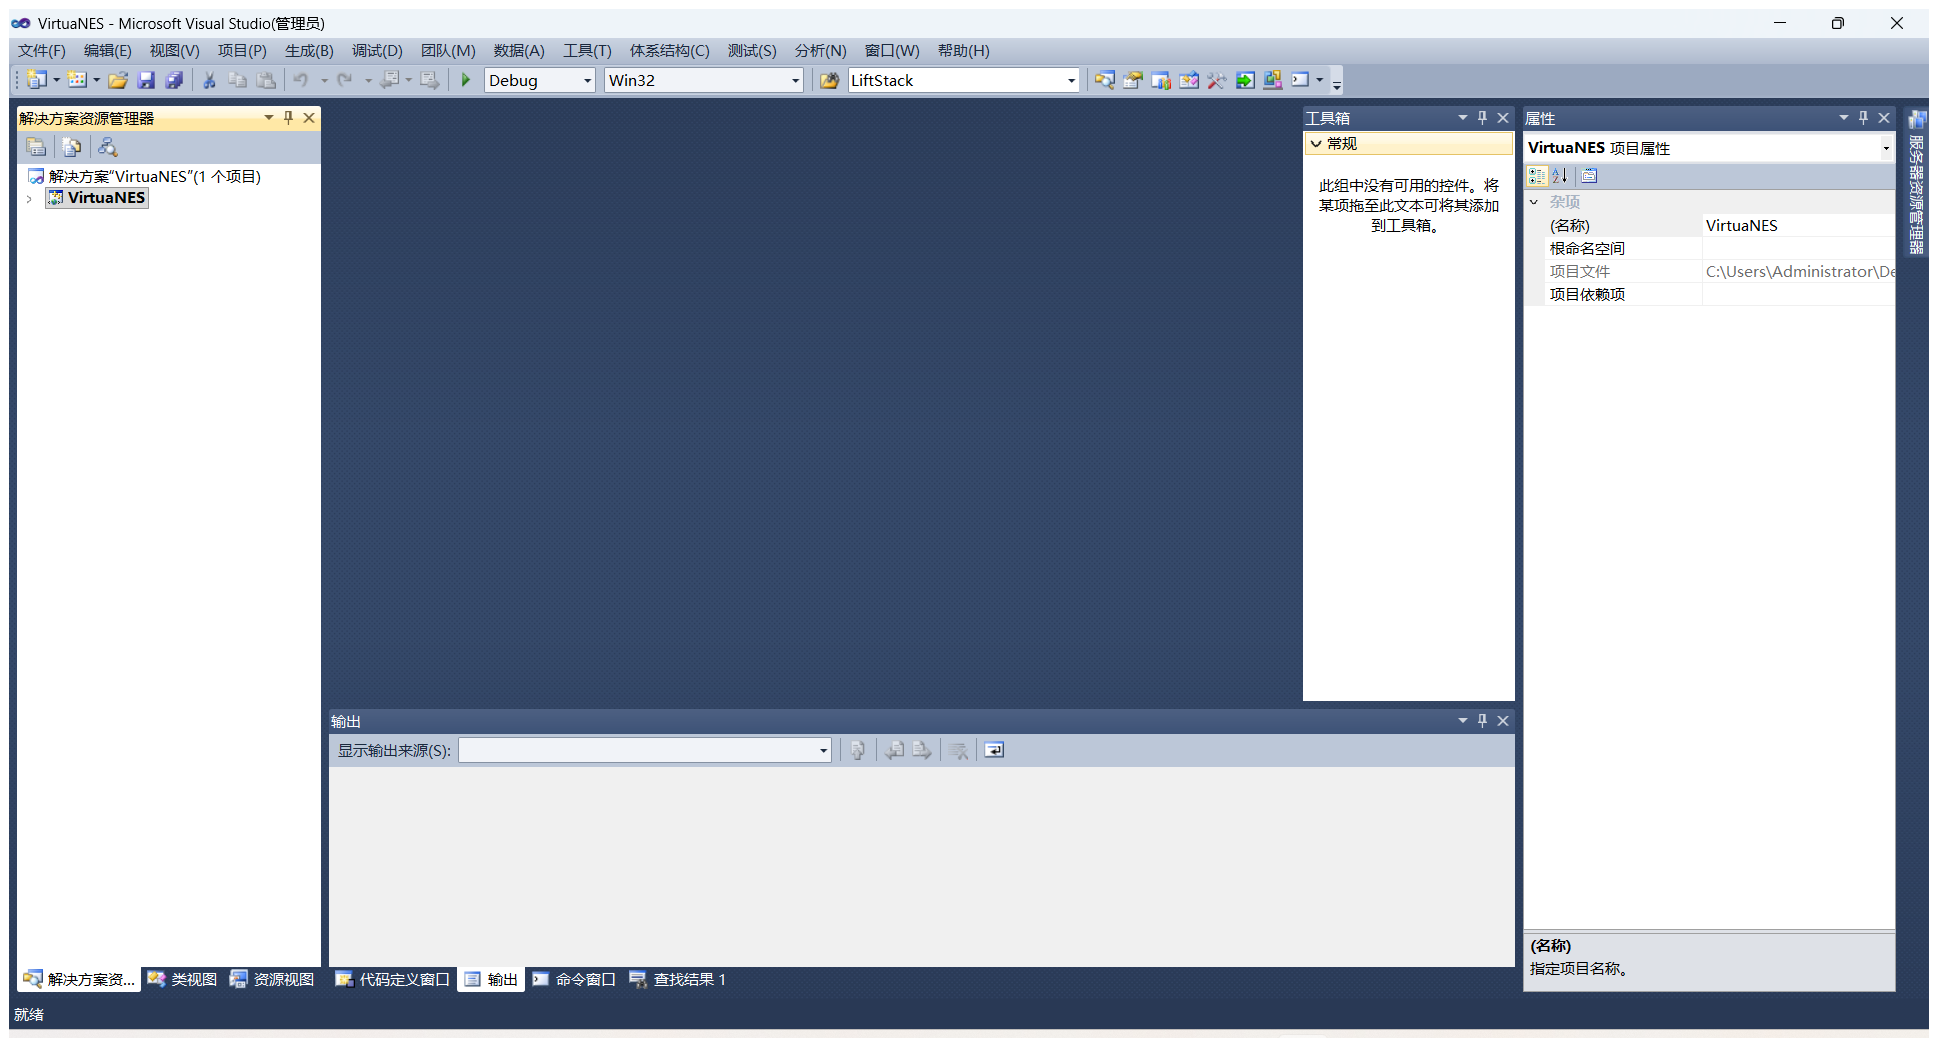Toggle categorized view in Properties panel
Image resolution: width=1938 pixels, height=1038 pixels.
point(1537,176)
